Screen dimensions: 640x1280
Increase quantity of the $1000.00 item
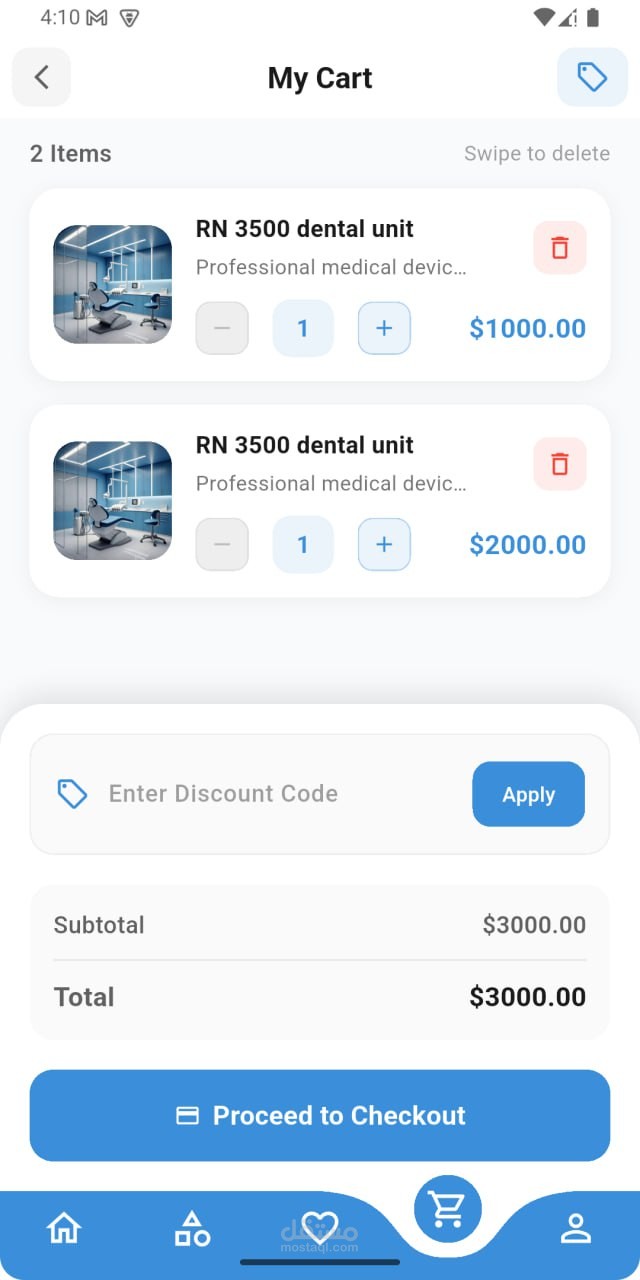tap(384, 328)
